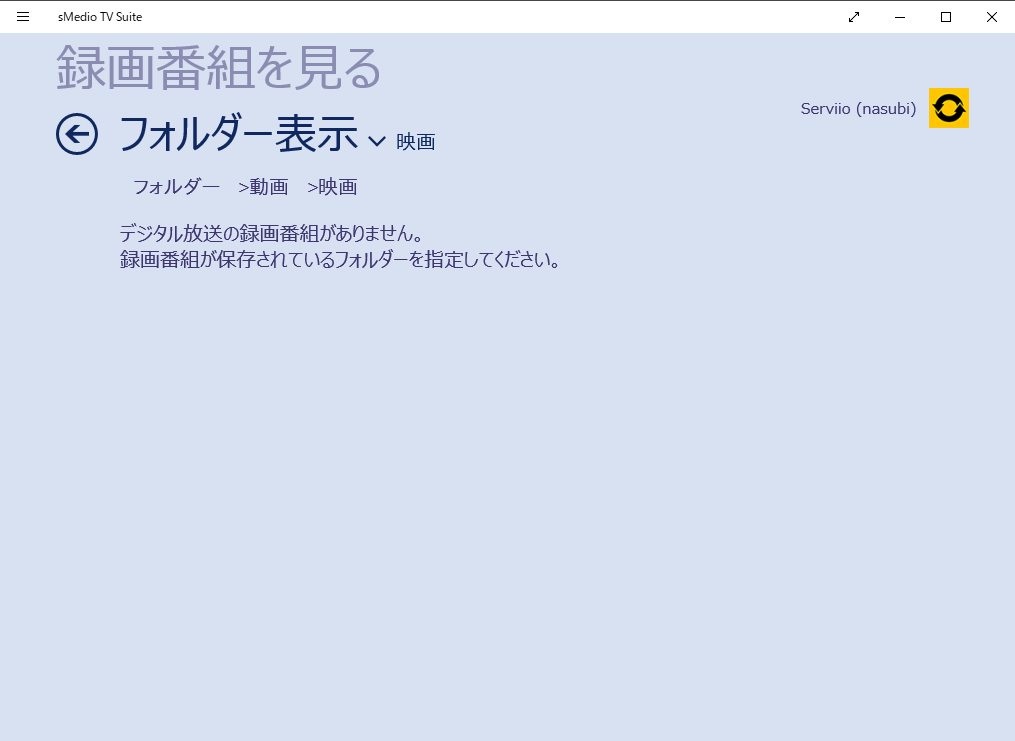Click the デジタル放送の録画番組がありません message
This screenshot has width=1015, height=741.
pyautogui.click(x=272, y=234)
